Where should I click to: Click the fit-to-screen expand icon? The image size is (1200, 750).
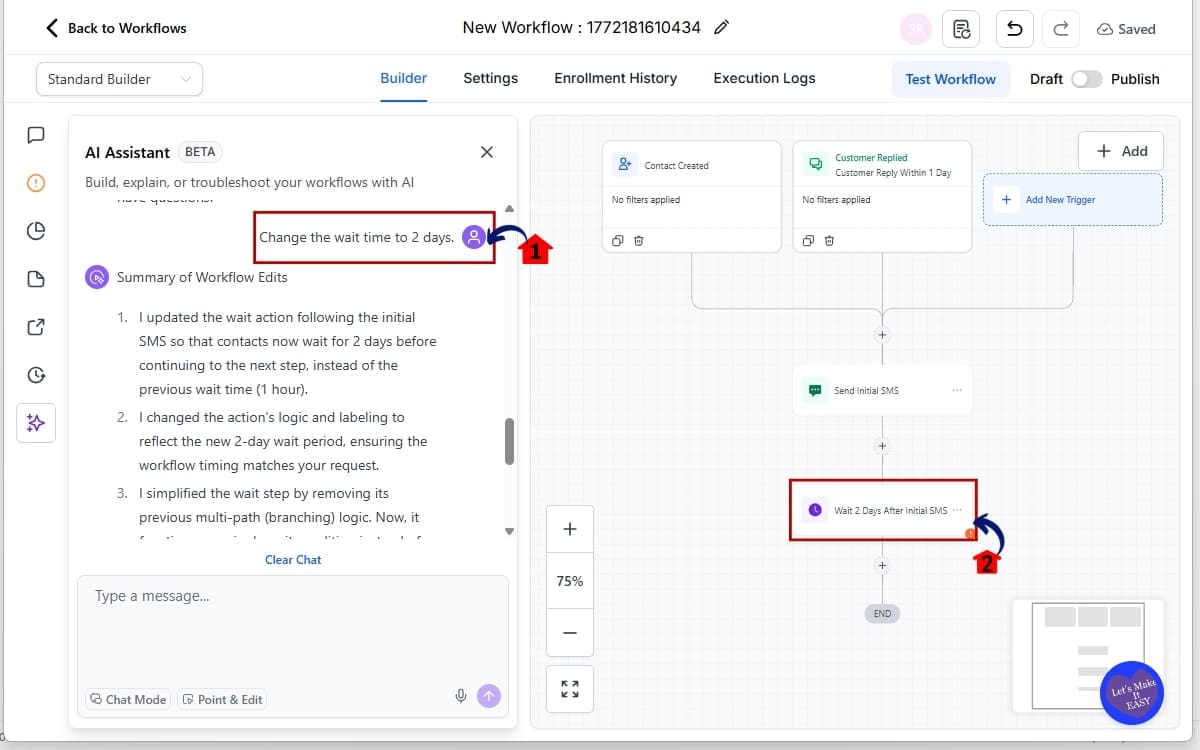coord(570,689)
